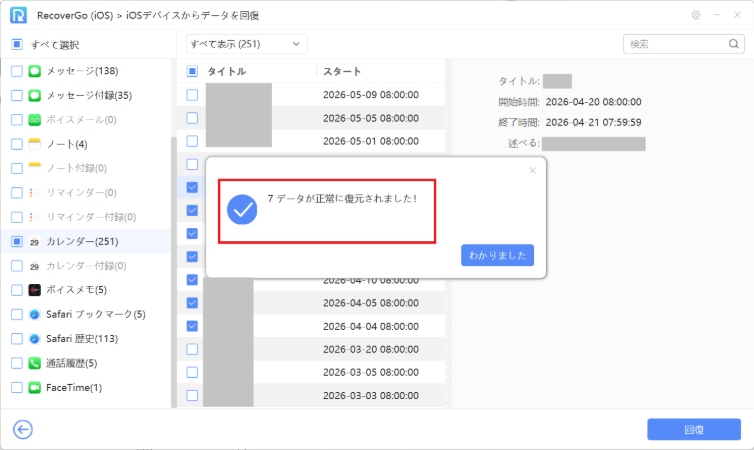This screenshot has height=450, width=754.
Task: Uncheck the 2026-04-05 08:00:00 row checkbox
Action: pyautogui.click(x=192, y=303)
